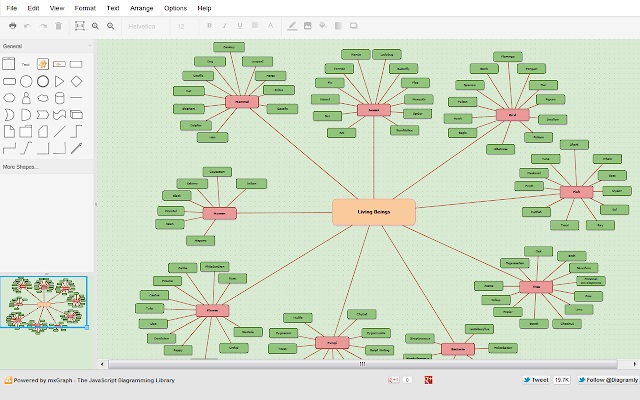Viewport: 640px width, 400px height.
Task: Select the zoom out magnifier icon
Action: pos(111,26)
